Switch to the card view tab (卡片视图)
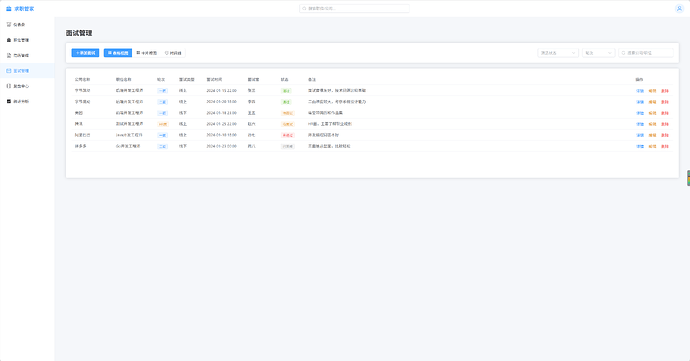Screen dimensions: 690x361 (147, 53)
